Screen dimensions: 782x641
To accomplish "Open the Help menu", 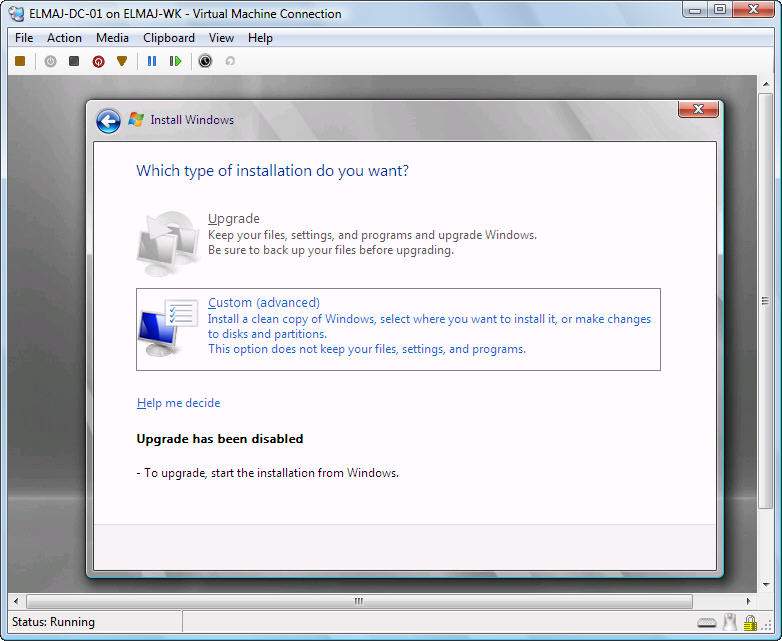I will coord(260,38).
